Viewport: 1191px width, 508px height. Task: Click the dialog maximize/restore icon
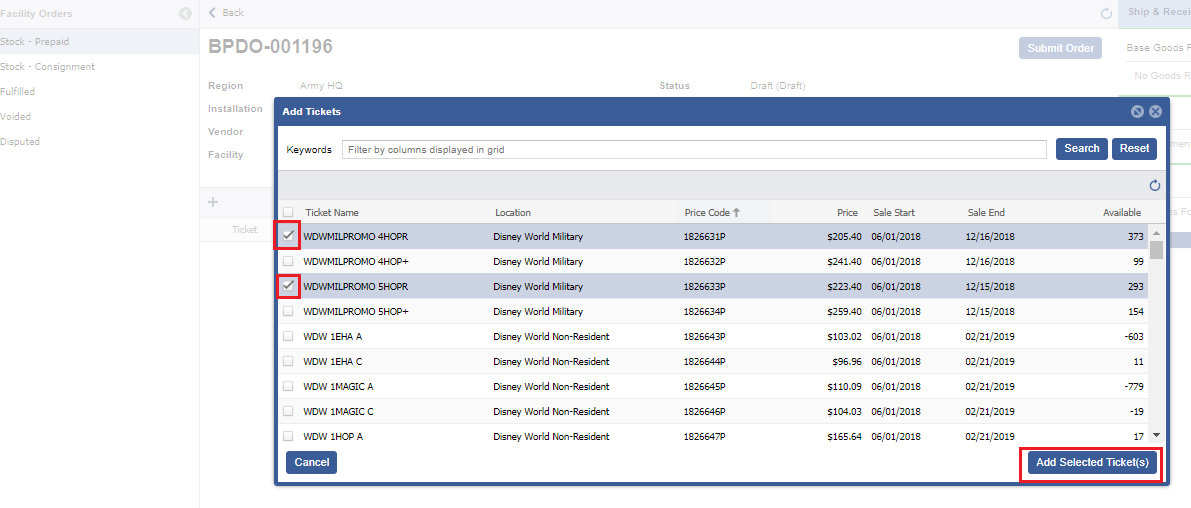(x=1137, y=112)
